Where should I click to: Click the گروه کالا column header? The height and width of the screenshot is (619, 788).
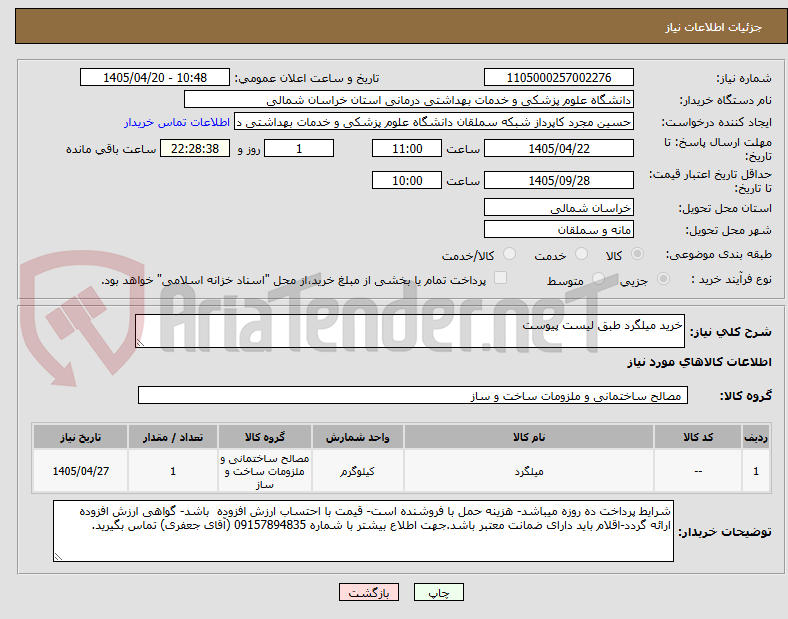265,437
